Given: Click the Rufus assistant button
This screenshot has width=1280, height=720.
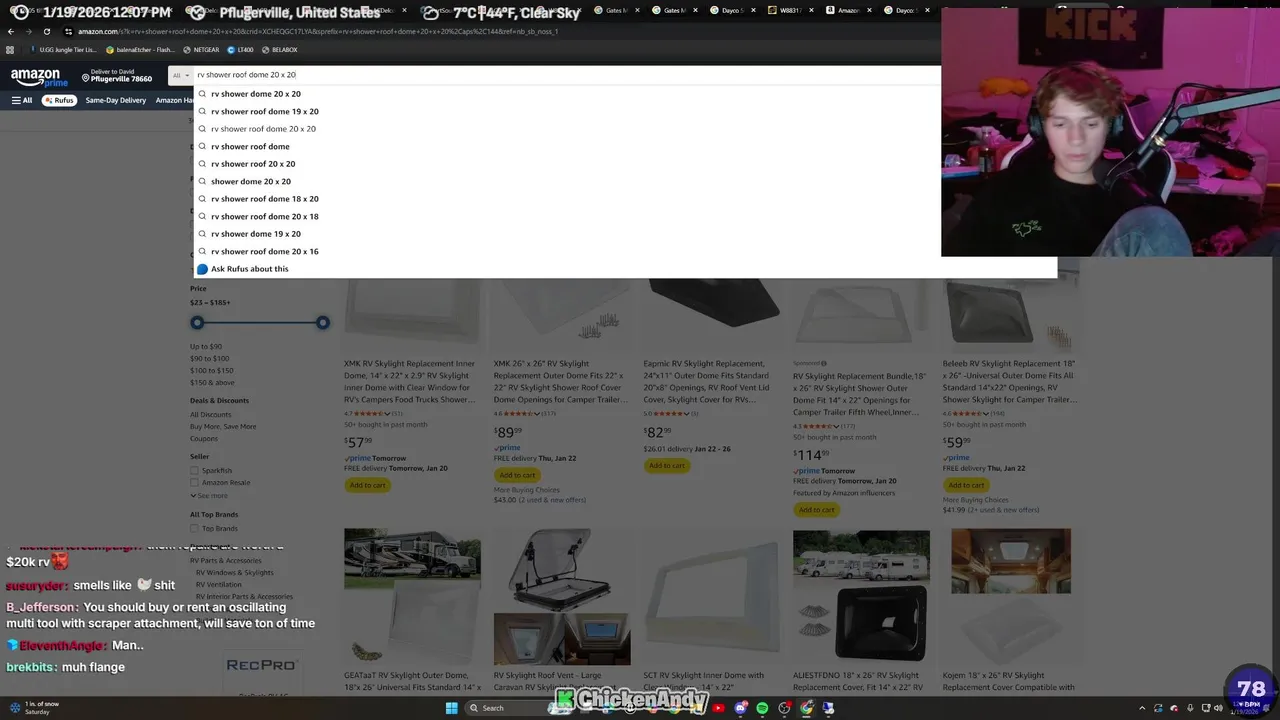Looking at the screenshot, I should point(59,100).
